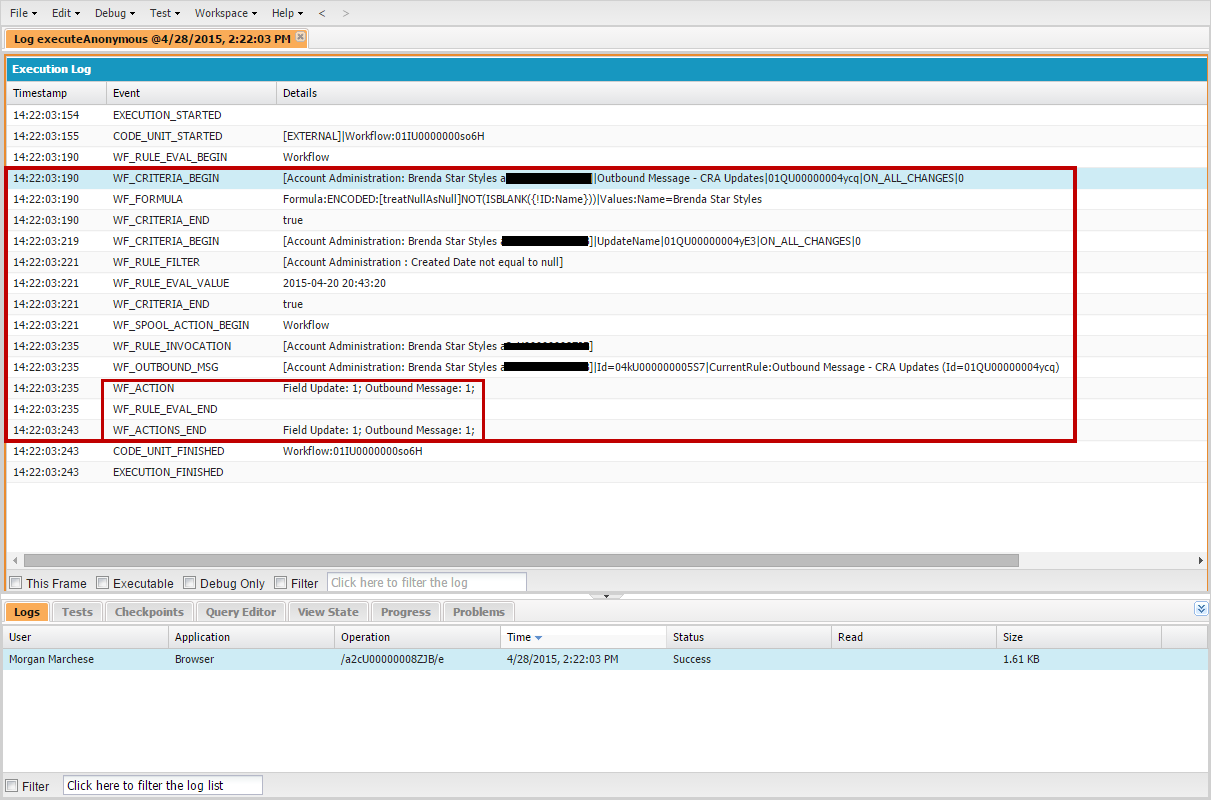Image resolution: width=1211 pixels, height=800 pixels.
Task: Select the WF_OUTBOUND_MSG row
Action: pos(606,367)
